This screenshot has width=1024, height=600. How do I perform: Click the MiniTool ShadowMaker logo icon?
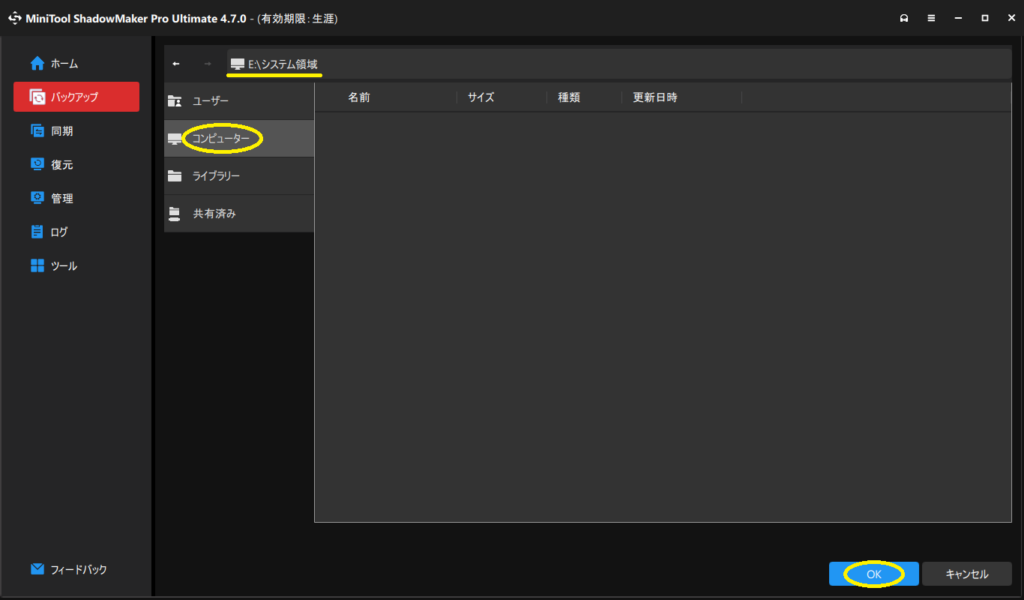point(14,18)
